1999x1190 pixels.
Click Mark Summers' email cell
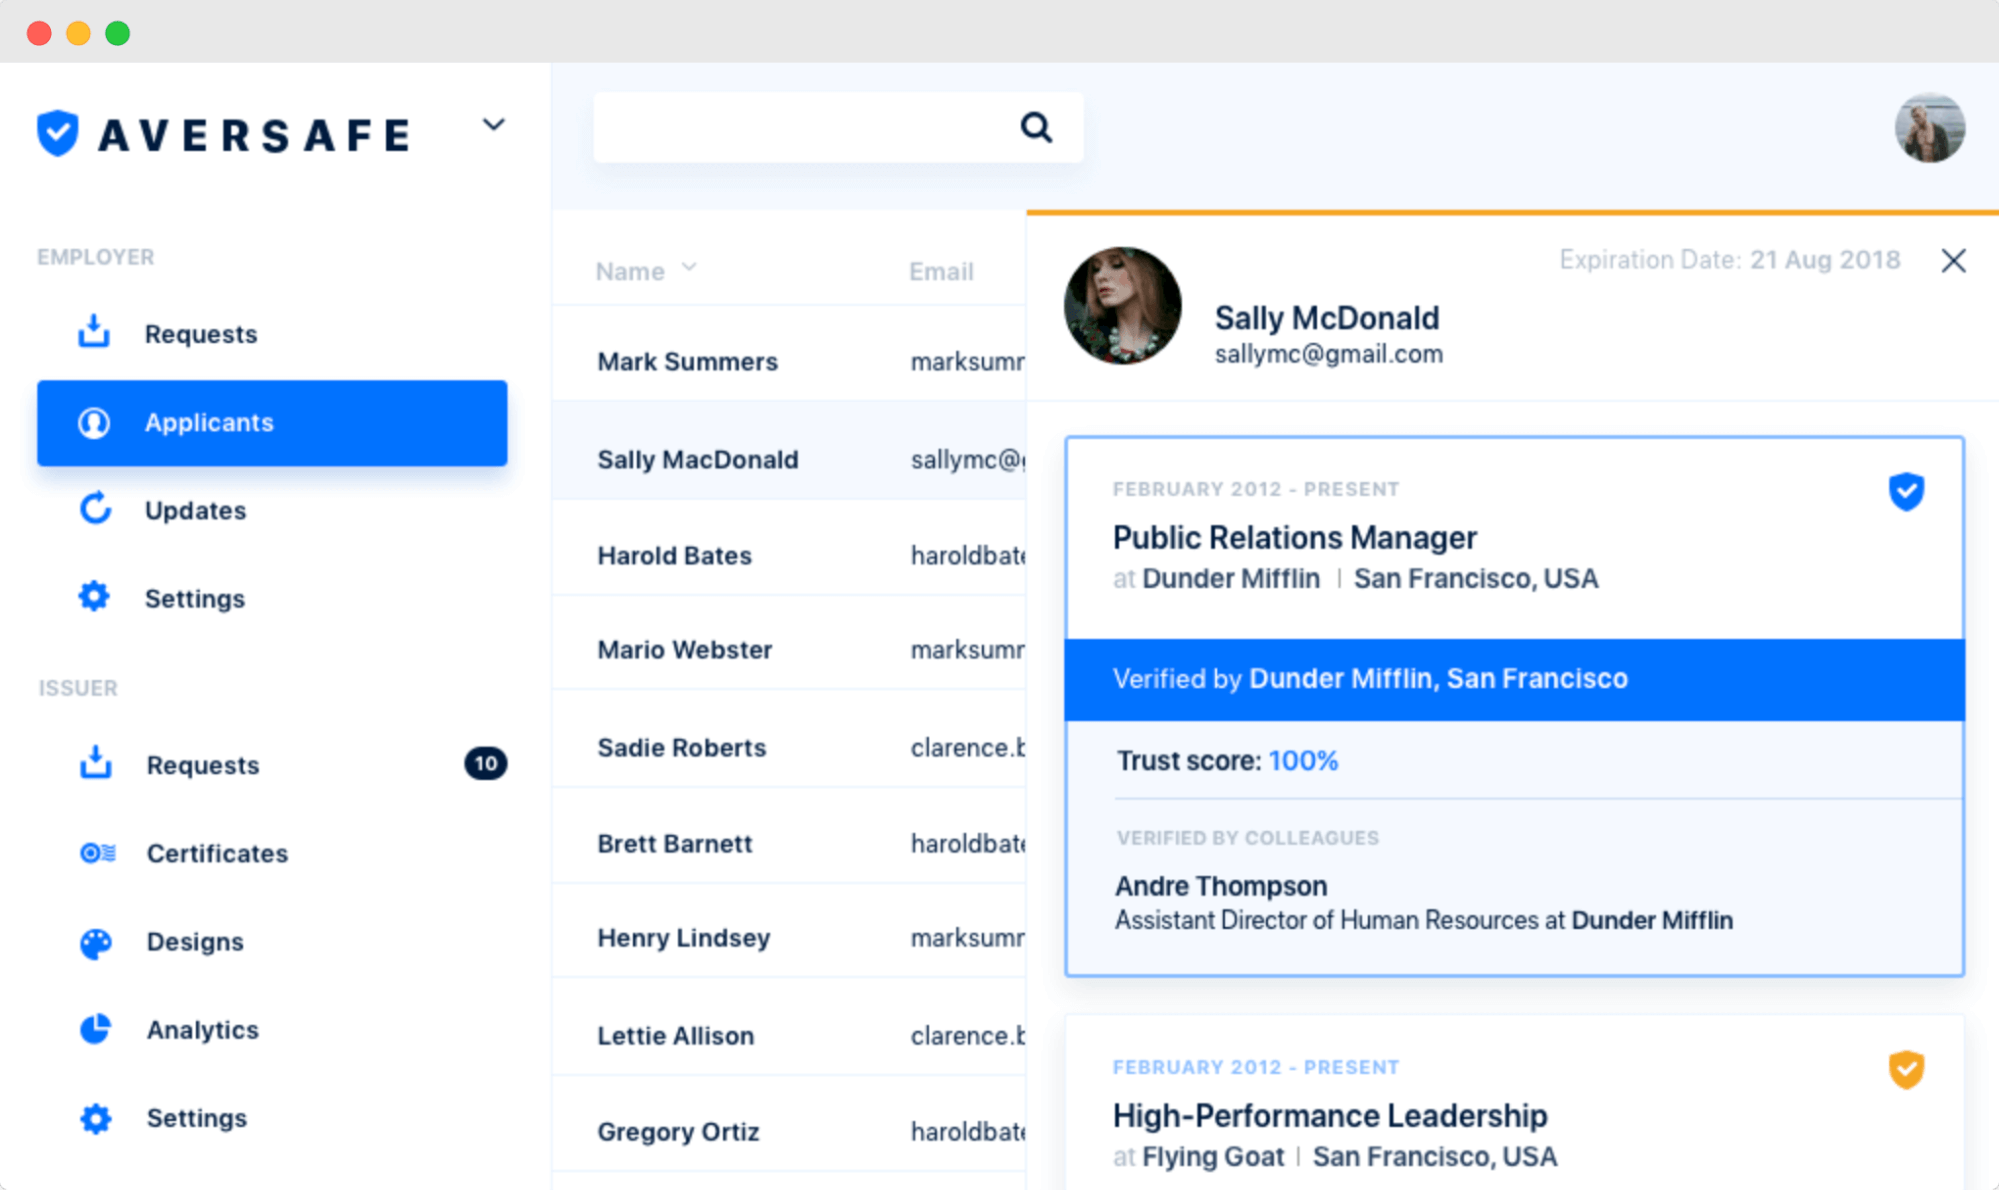tap(967, 361)
